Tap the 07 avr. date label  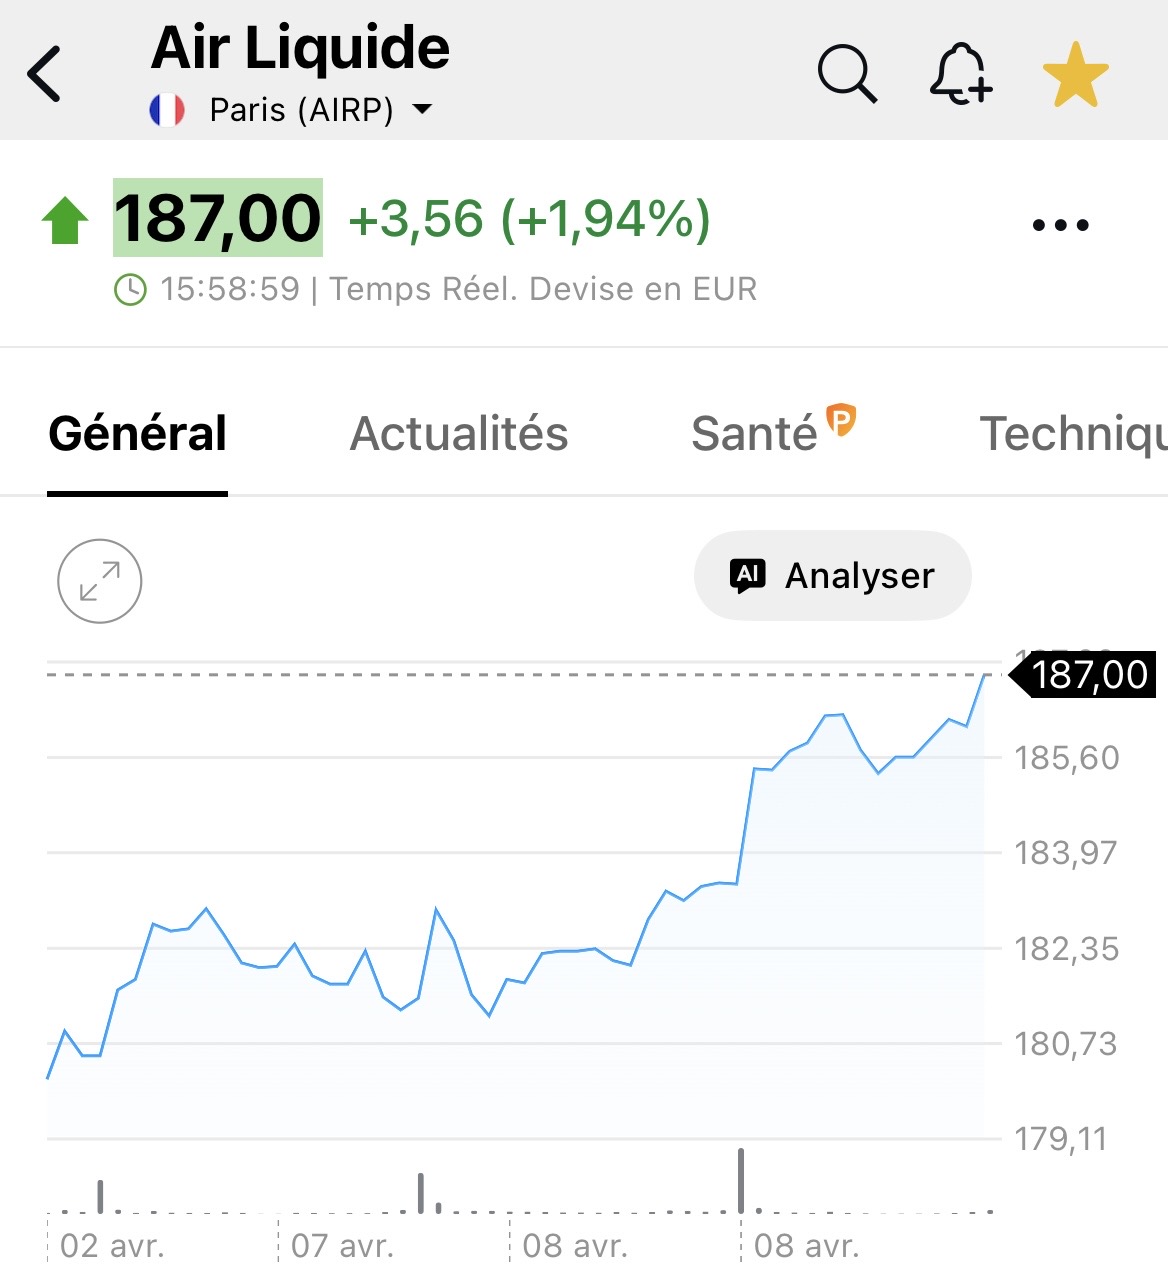tap(342, 1246)
